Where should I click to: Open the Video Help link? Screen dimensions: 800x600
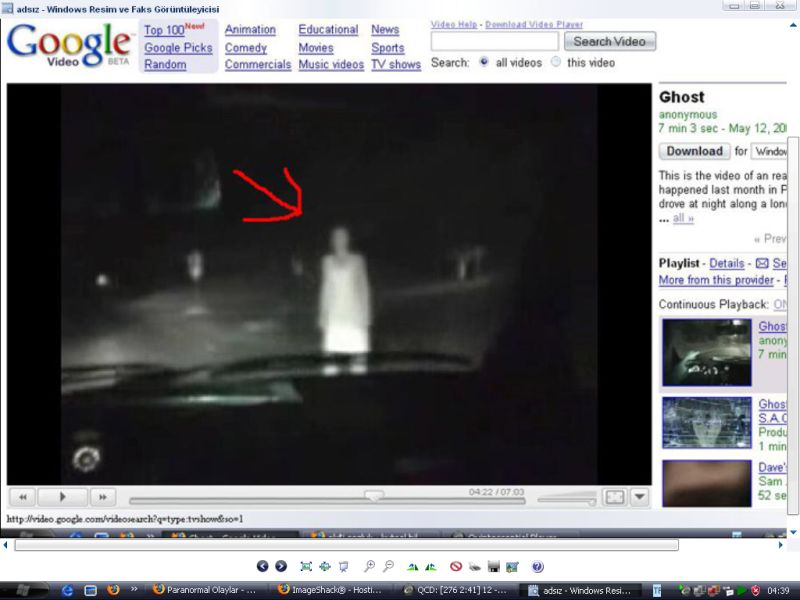[454, 24]
